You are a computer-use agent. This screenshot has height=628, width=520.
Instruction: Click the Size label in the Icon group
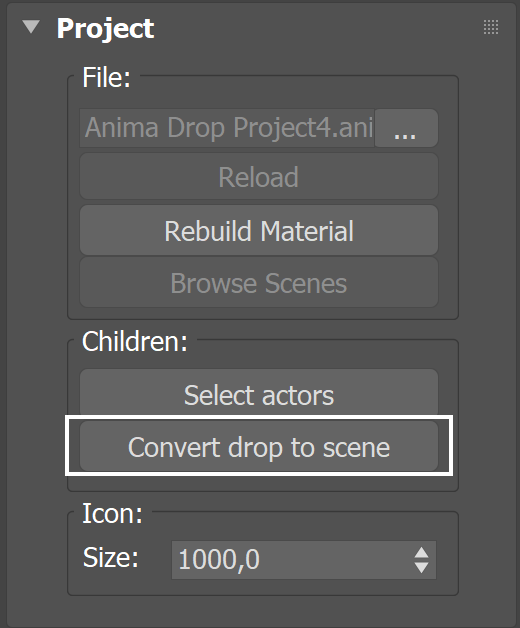(111, 558)
